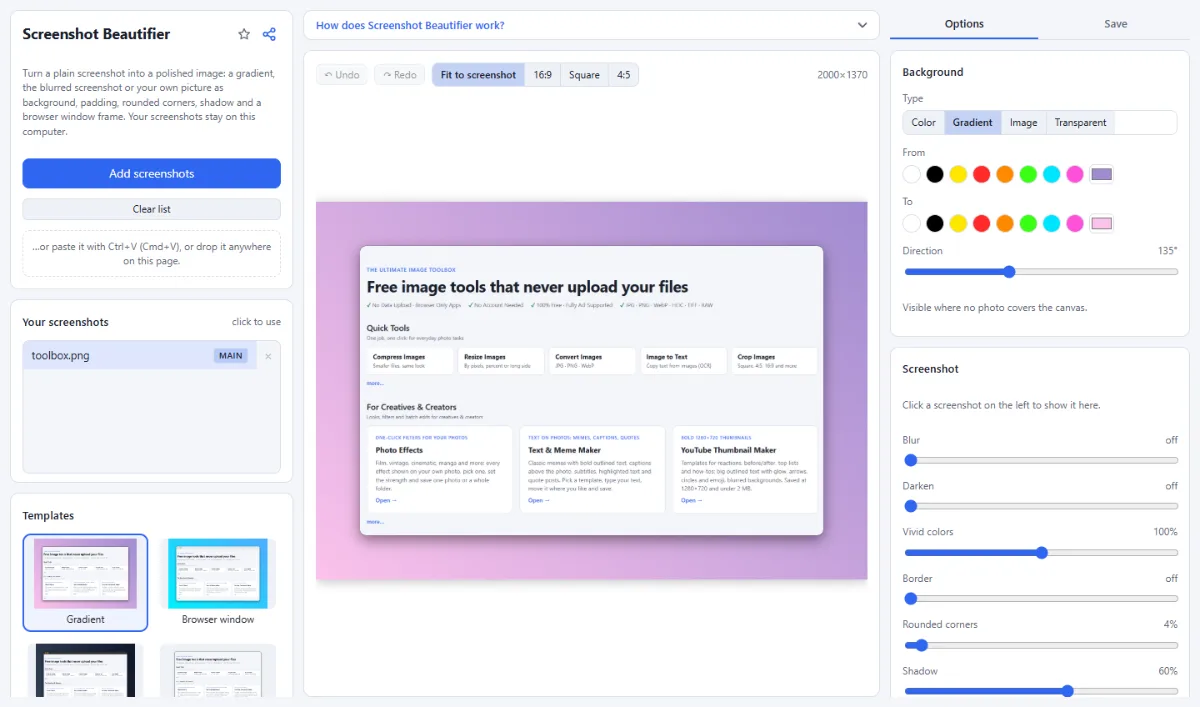Pick black in the From color row
The height and width of the screenshot is (707, 1200).
click(934, 174)
